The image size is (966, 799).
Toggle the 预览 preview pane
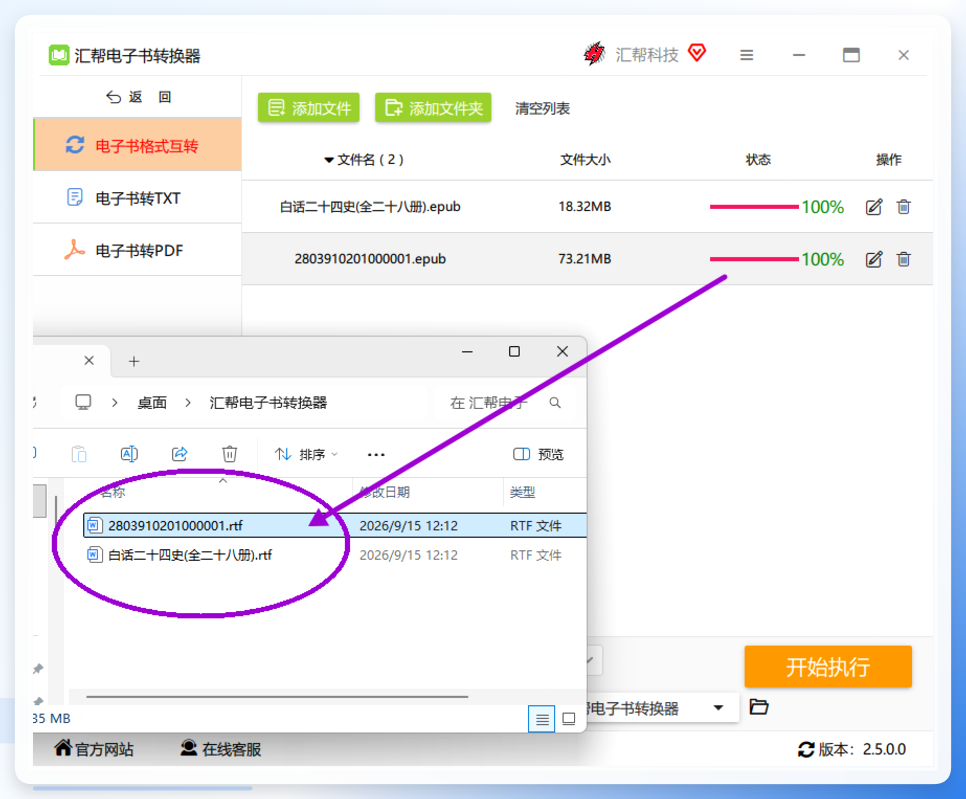coord(538,455)
